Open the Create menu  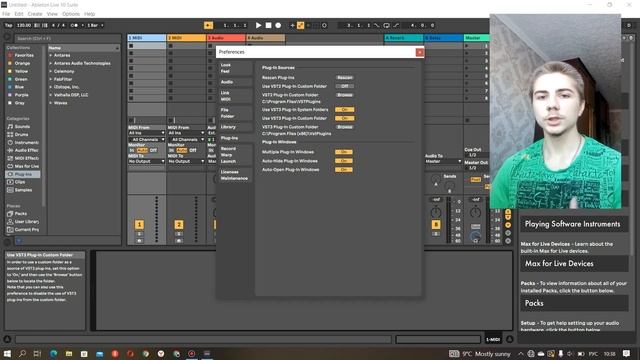(35, 14)
